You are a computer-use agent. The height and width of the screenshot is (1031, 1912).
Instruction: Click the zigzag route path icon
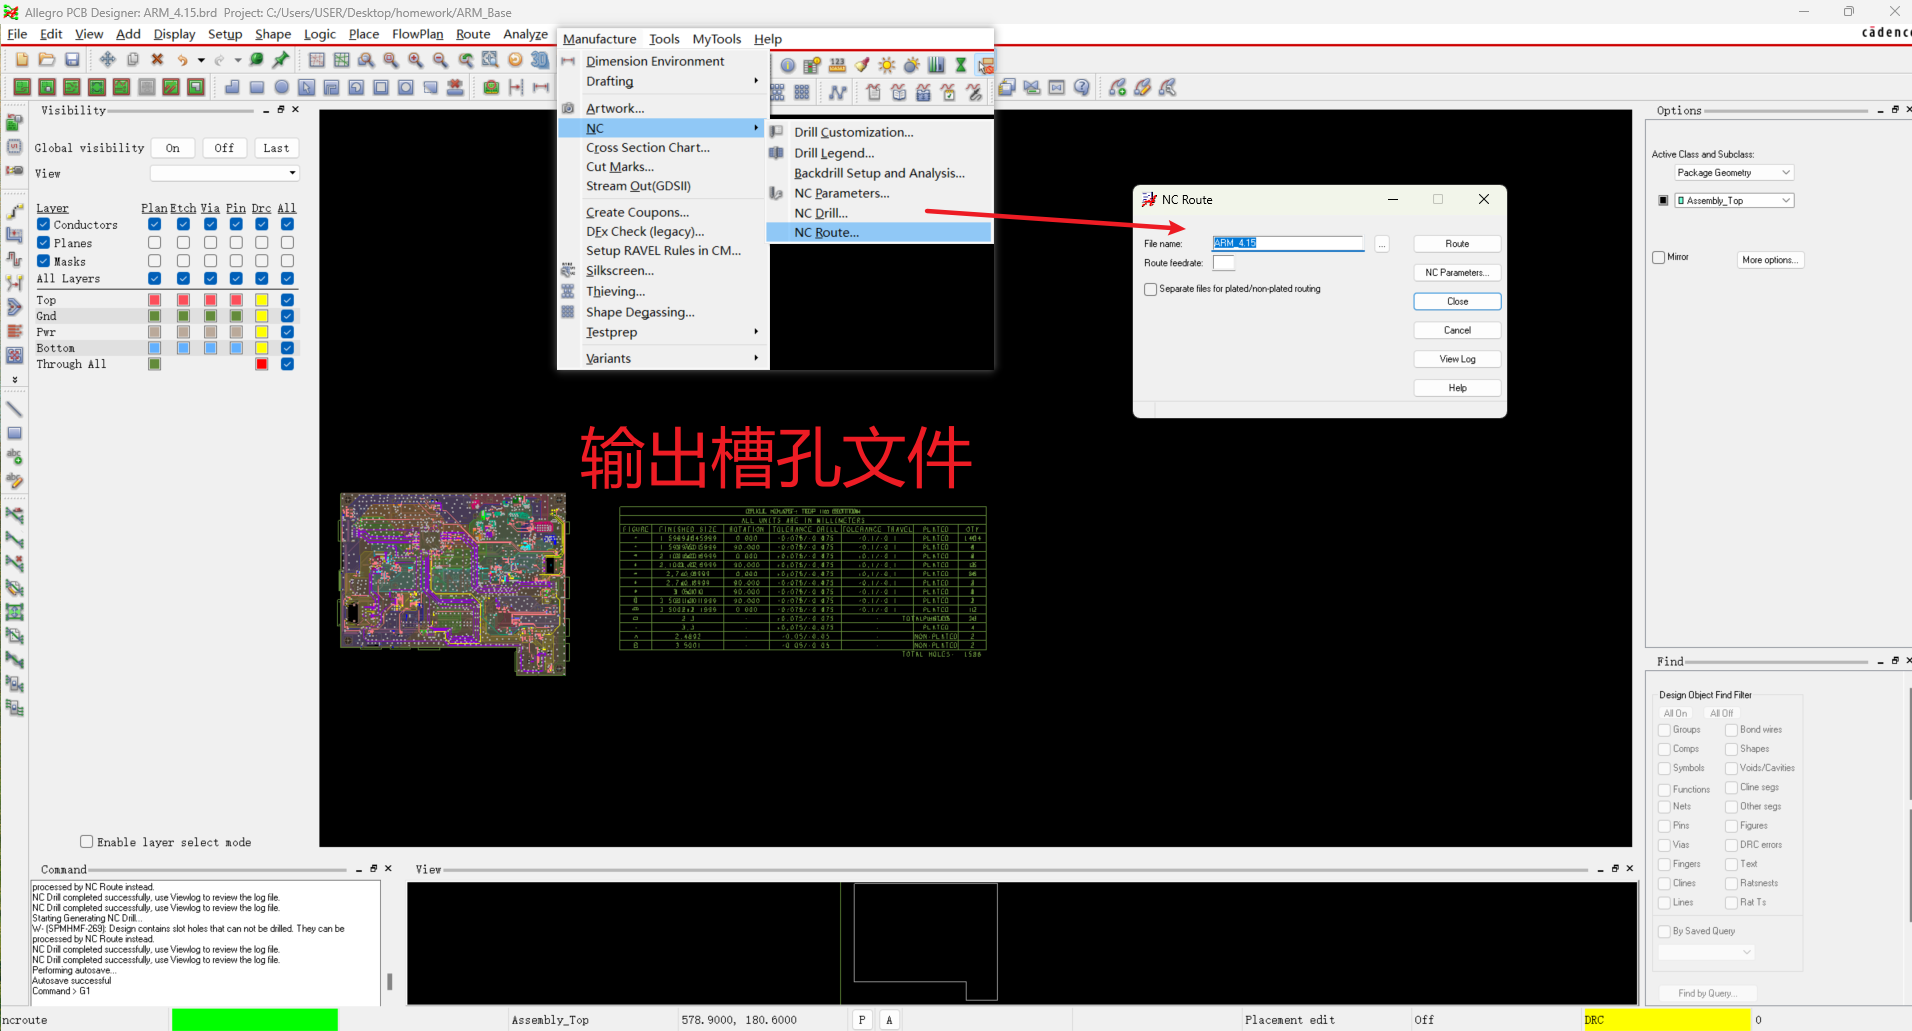click(838, 92)
